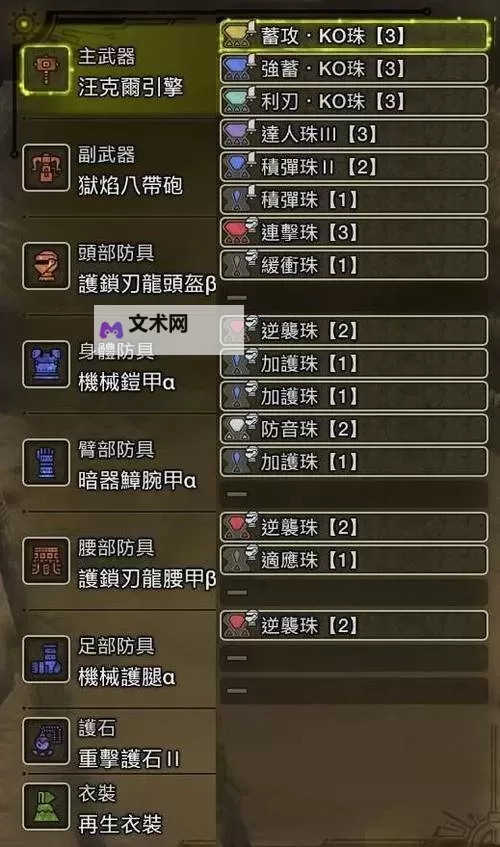Select the 緩衝珠【1】 decoration slot
Image resolution: width=500 pixels, height=847 pixels.
coord(354,265)
